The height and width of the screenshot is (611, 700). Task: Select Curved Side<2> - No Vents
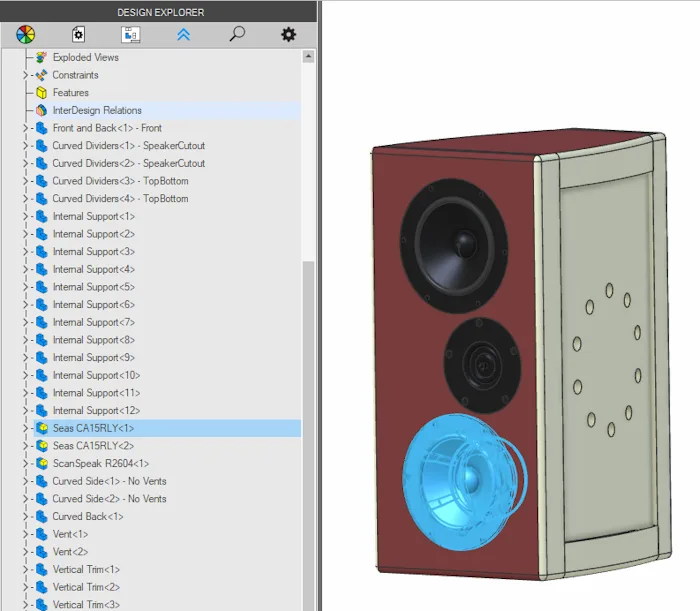tap(109, 499)
